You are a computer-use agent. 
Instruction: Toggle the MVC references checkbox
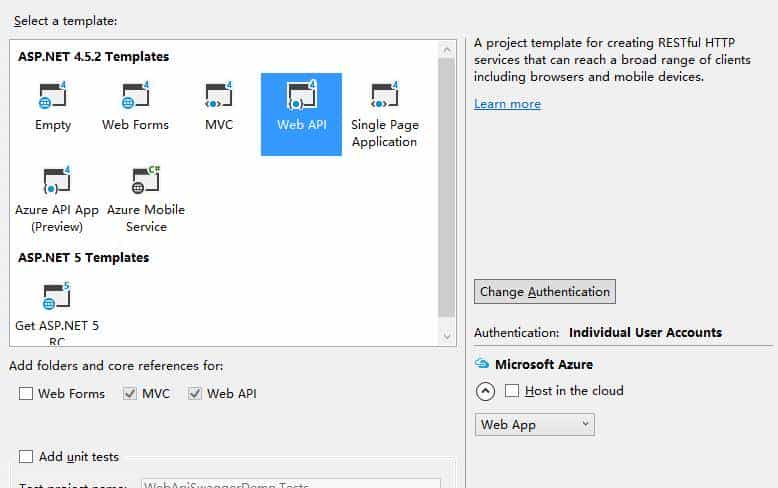coord(130,394)
